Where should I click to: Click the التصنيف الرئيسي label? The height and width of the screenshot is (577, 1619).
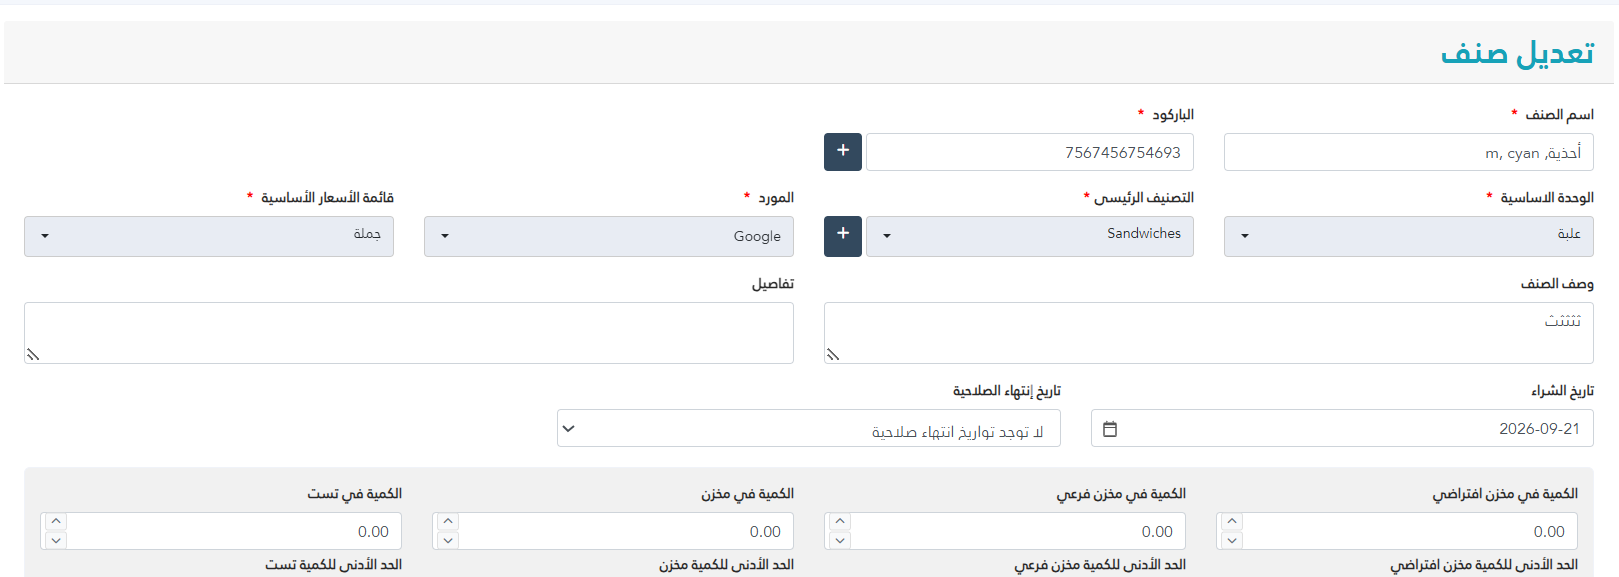click(x=1144, y=197)
